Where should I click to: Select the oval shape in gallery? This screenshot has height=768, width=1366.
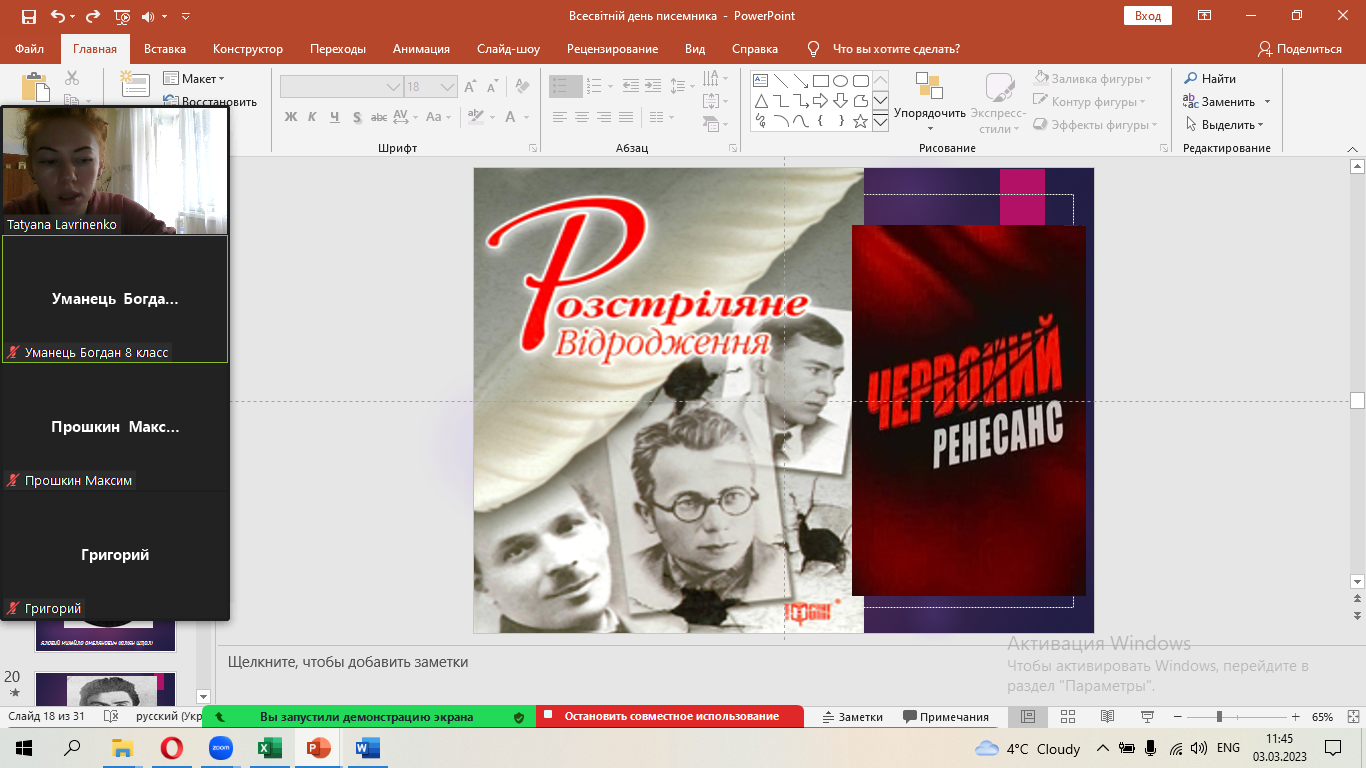pyautogui.click(x=840, y=81)
